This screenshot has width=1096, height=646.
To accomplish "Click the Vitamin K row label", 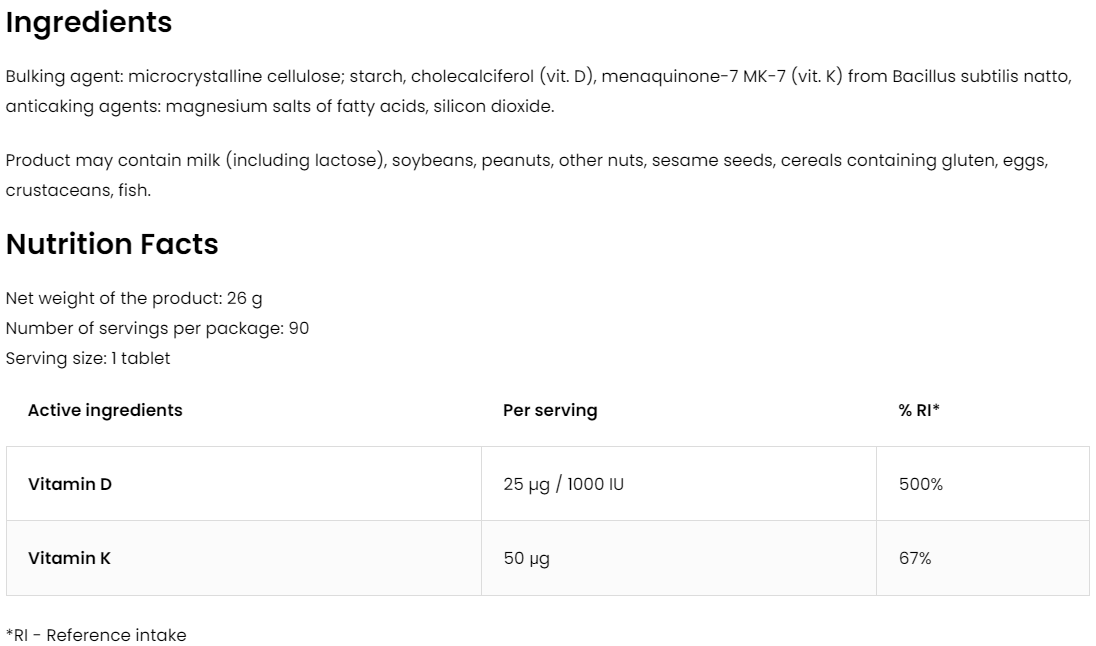I will point(69,558).
